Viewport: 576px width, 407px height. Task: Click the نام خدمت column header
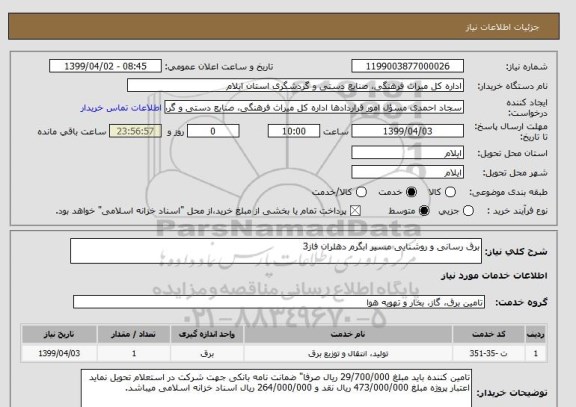(348, 334)
